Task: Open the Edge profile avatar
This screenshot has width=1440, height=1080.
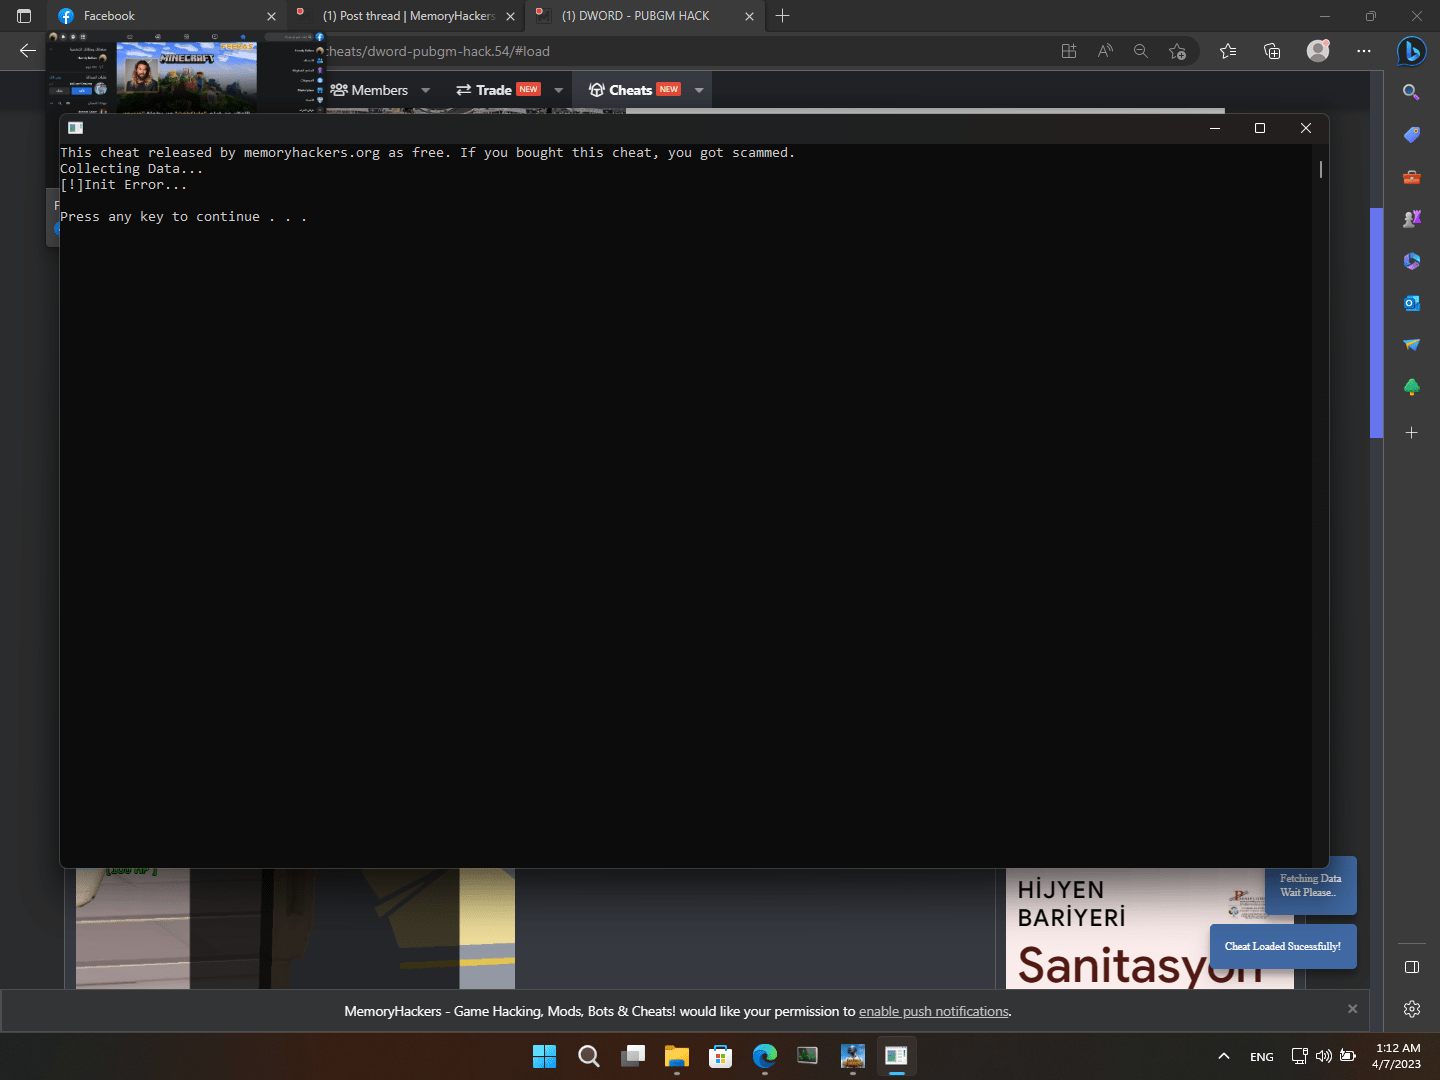Action: point(1318,51)
